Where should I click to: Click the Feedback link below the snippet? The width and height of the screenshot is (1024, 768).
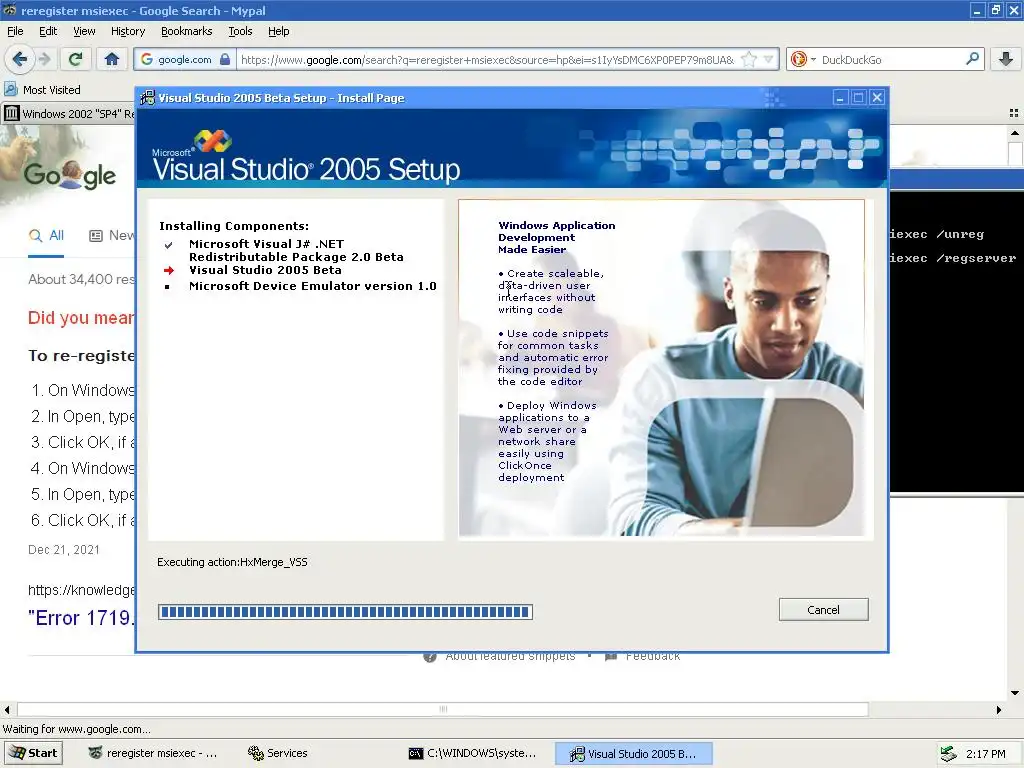(x=652, y=656)
